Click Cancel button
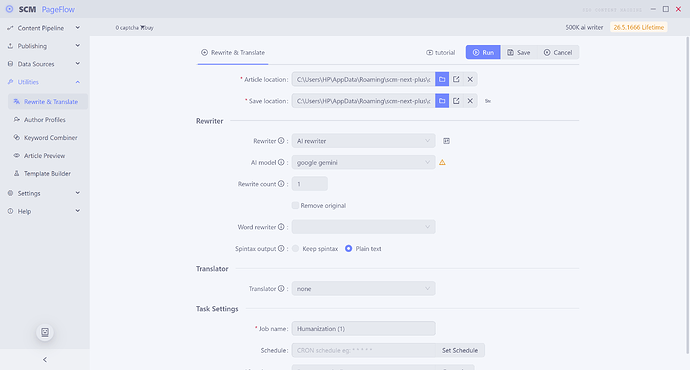690x370 pixels. click(558, 52)
